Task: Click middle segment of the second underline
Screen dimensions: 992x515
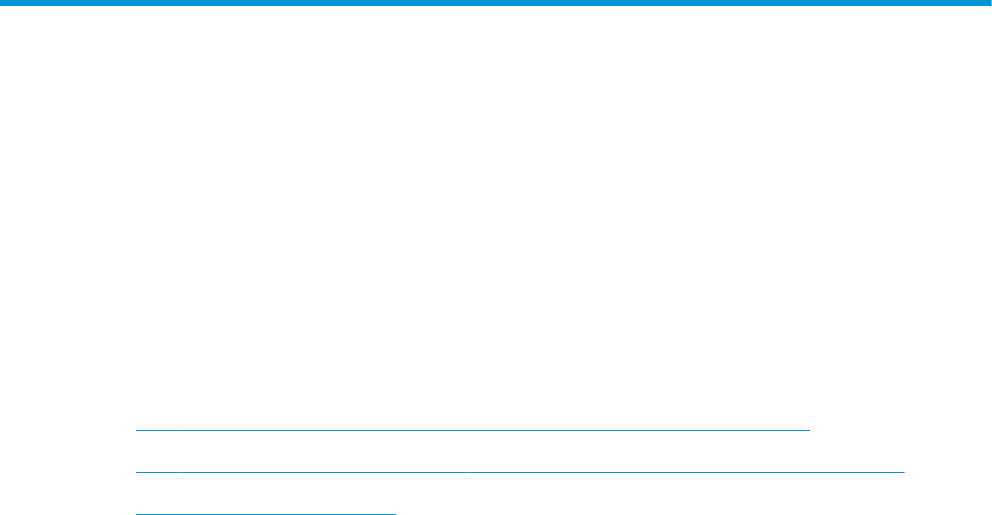Action: (323, 472)
